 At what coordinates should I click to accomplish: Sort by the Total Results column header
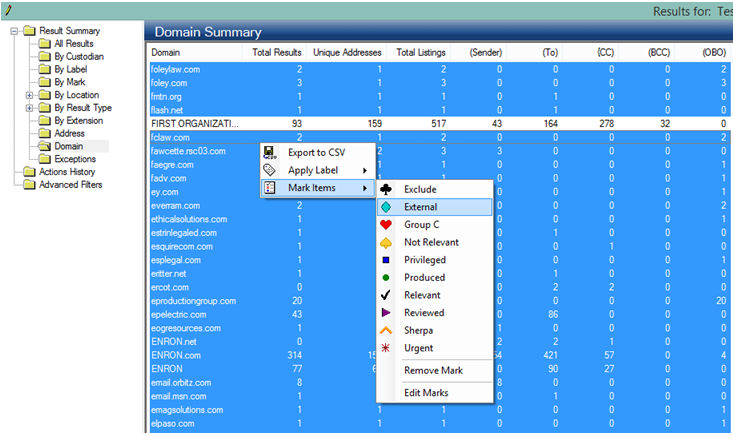(x=277, y=52)
